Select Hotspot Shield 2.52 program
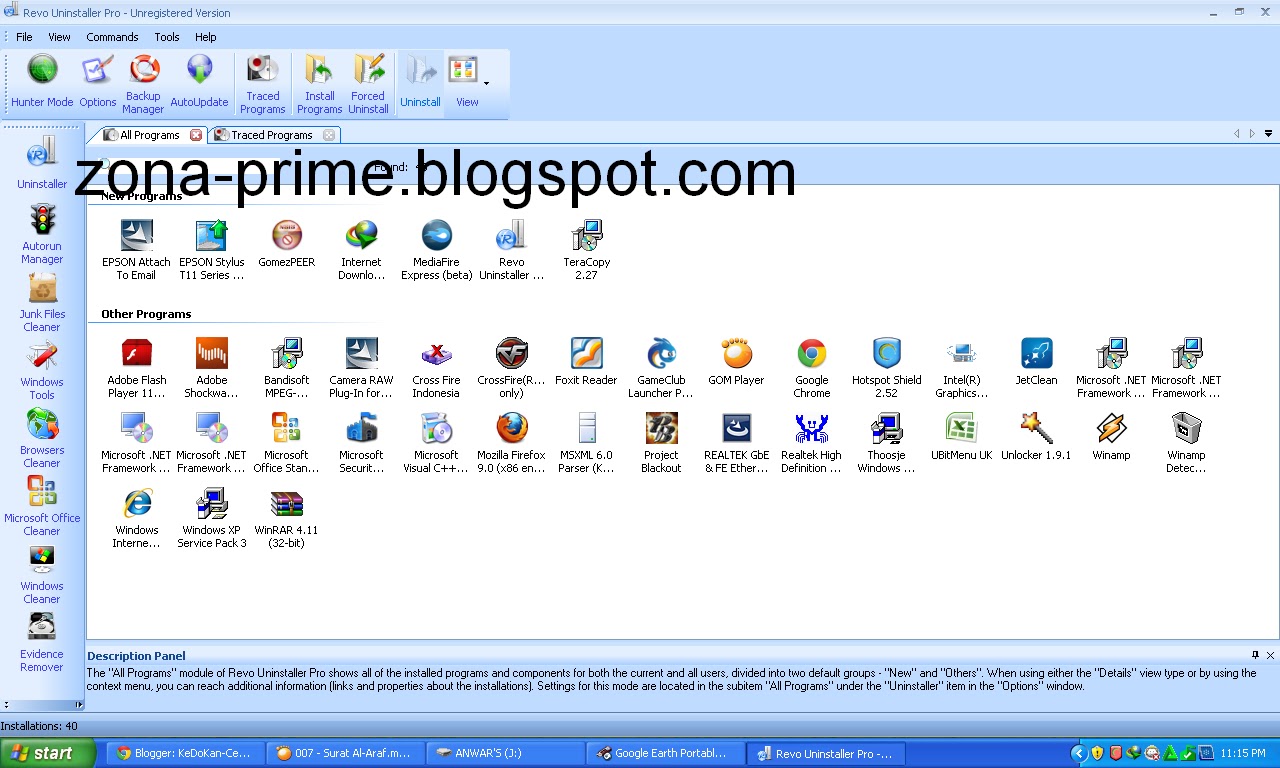This screenshot has width=1280, height=768. pyautogui.click(x=886, y=368)
